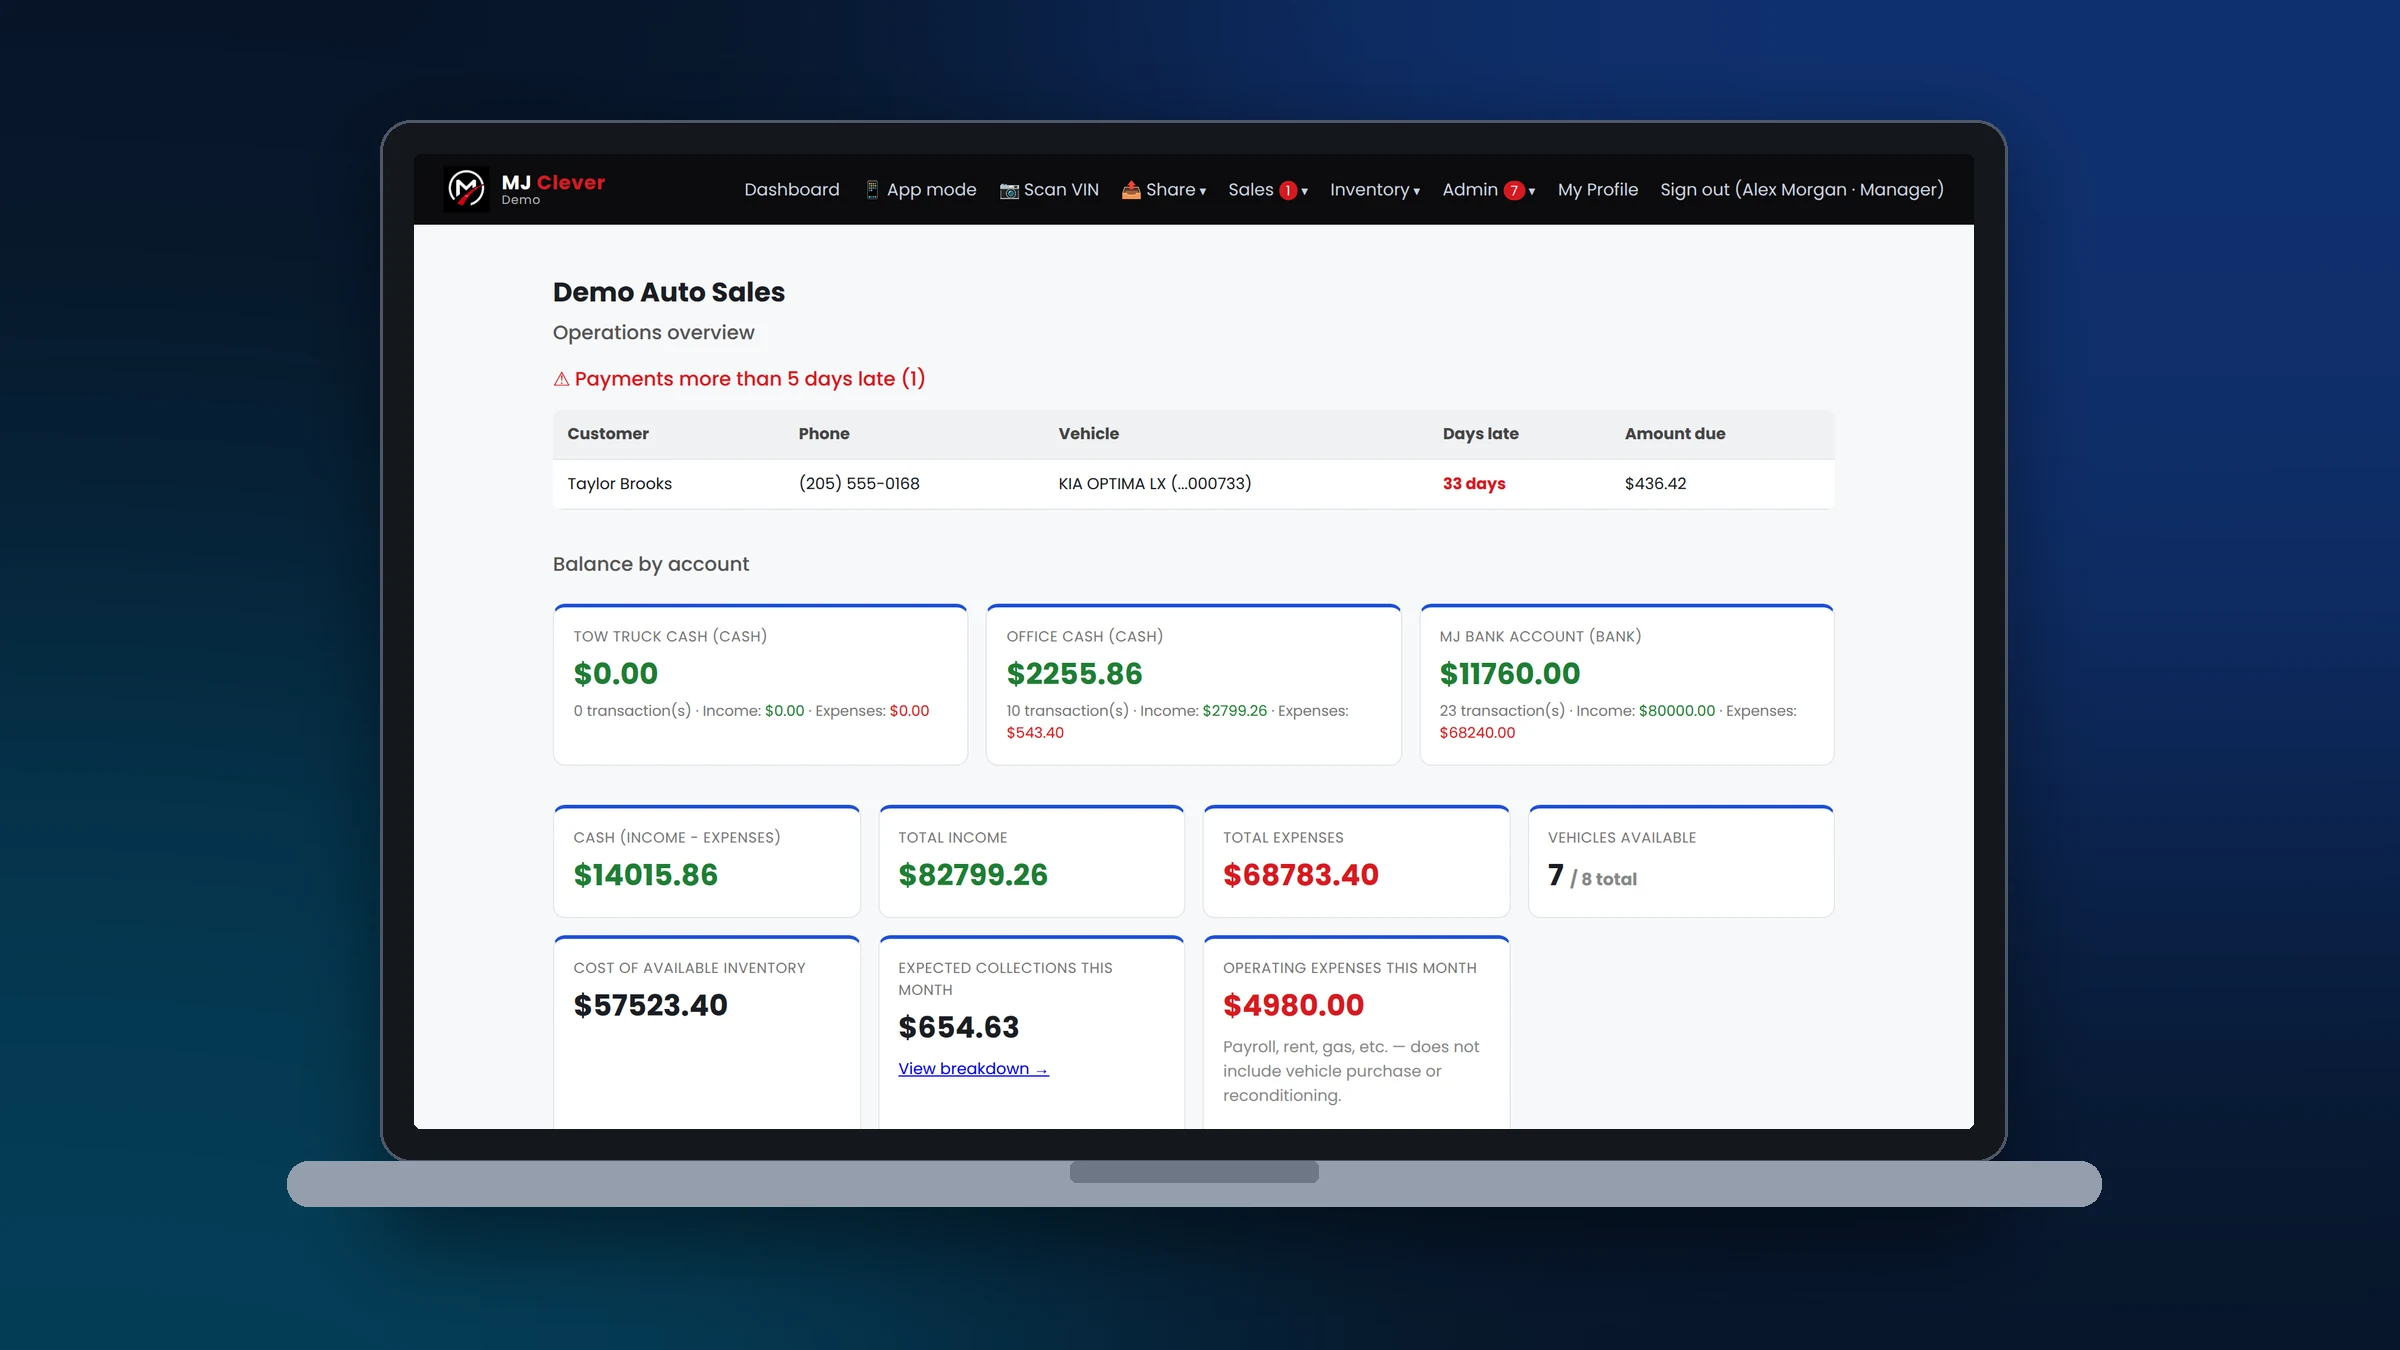This screenshot has height=1350, width=2400.
Task: Click the phone icon beside App mode
Action: [872, 190]
